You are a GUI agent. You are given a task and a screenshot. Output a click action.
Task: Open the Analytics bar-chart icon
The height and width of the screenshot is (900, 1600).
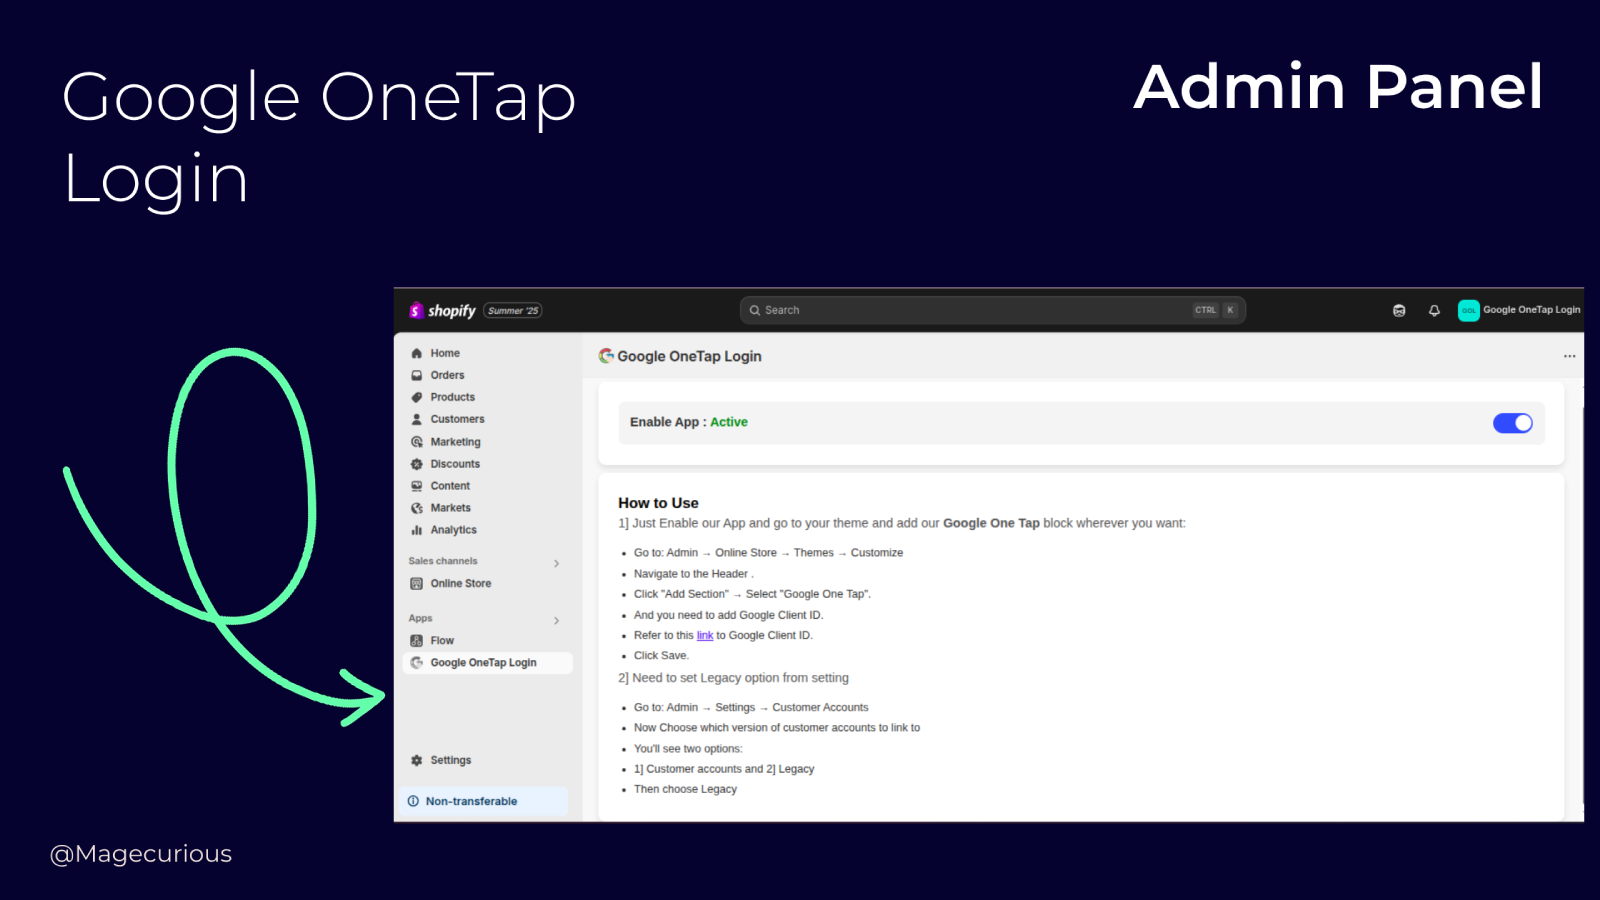coord(417,530)
